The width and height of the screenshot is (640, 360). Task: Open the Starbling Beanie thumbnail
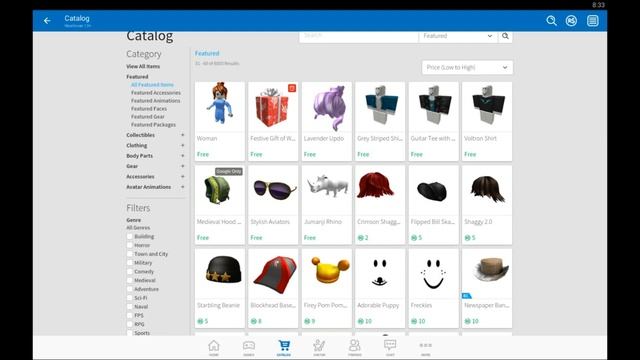220,274
